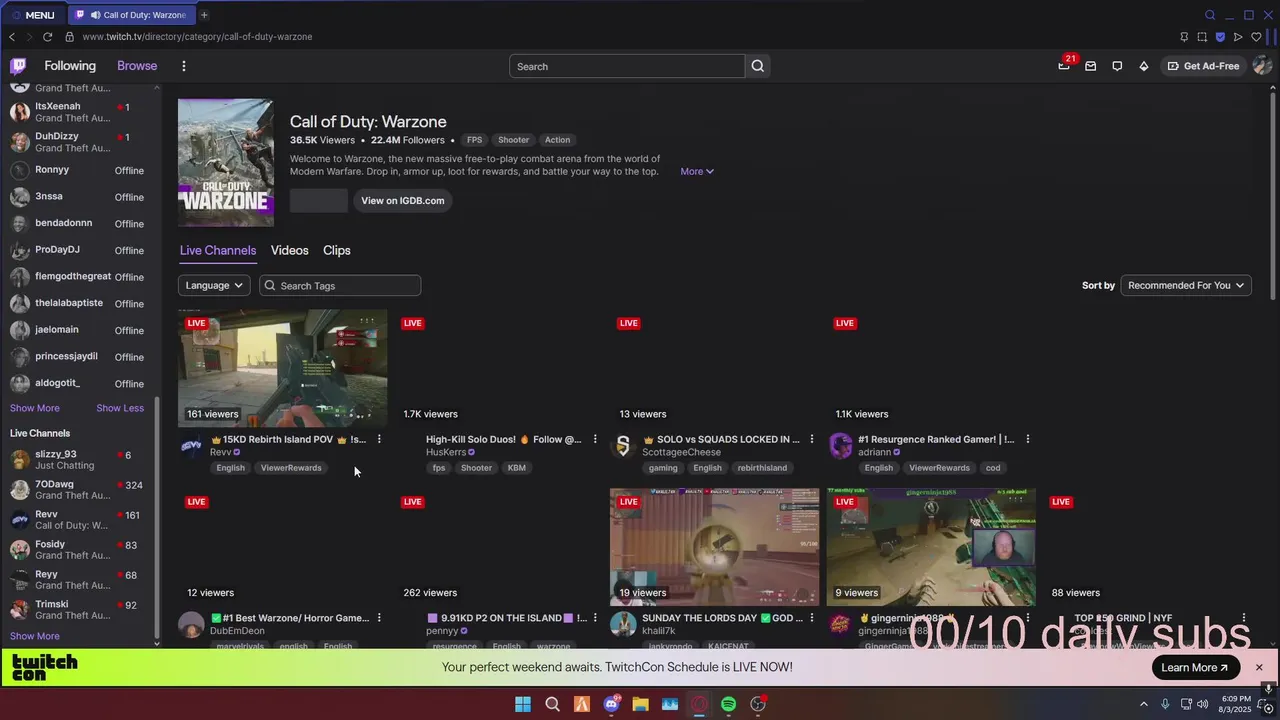This screenshot has height=720, width=1280.
Task: Open the Twitch more options dots next to Browse
Action: click(184, 66)
